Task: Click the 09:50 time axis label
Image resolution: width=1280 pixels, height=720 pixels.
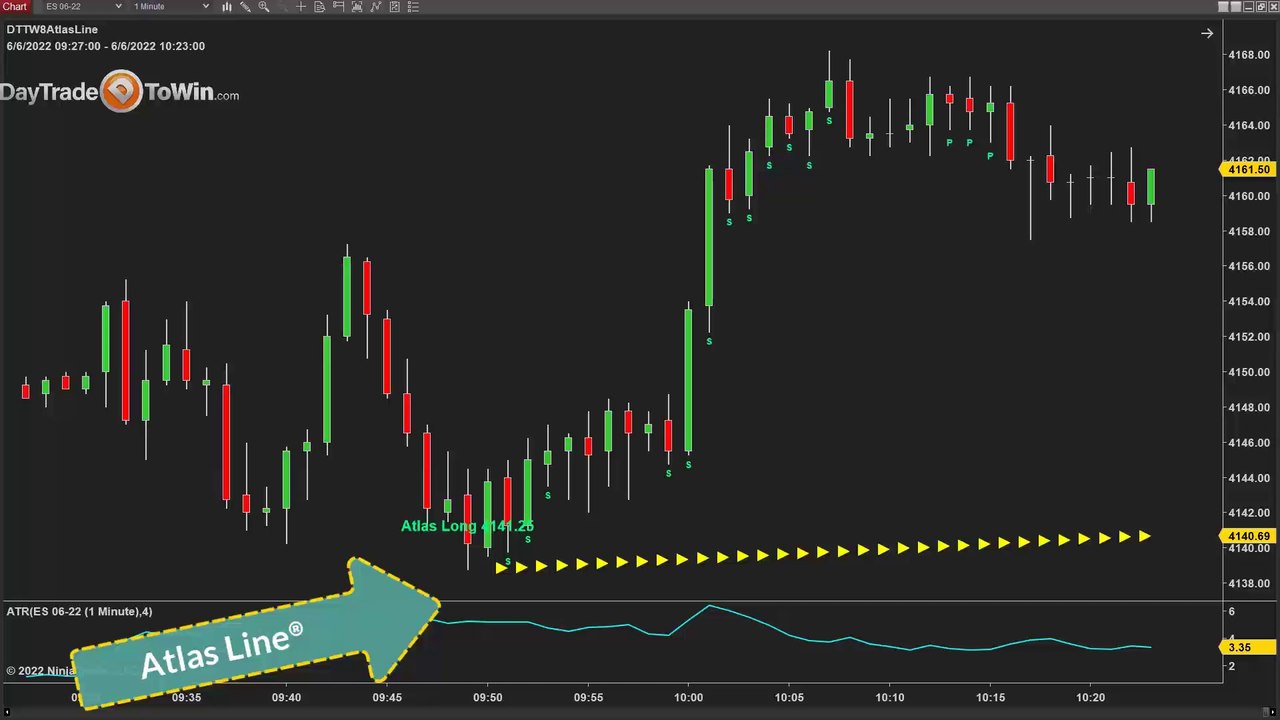Action: click(487, 697)
